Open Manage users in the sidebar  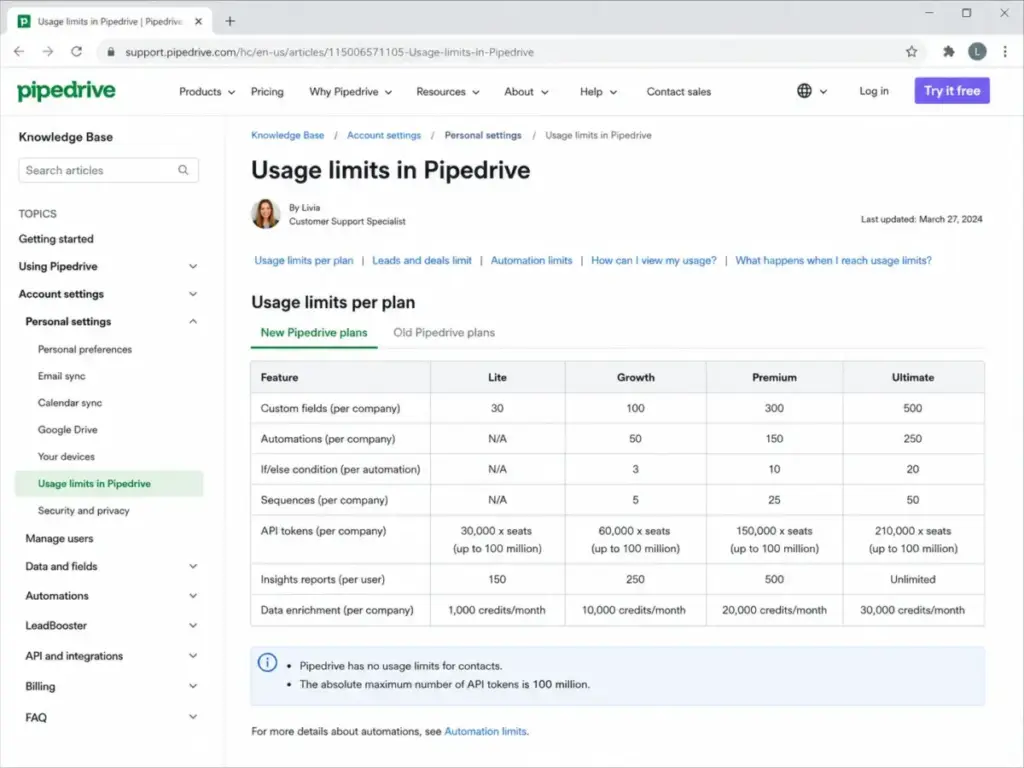(59, 539)
